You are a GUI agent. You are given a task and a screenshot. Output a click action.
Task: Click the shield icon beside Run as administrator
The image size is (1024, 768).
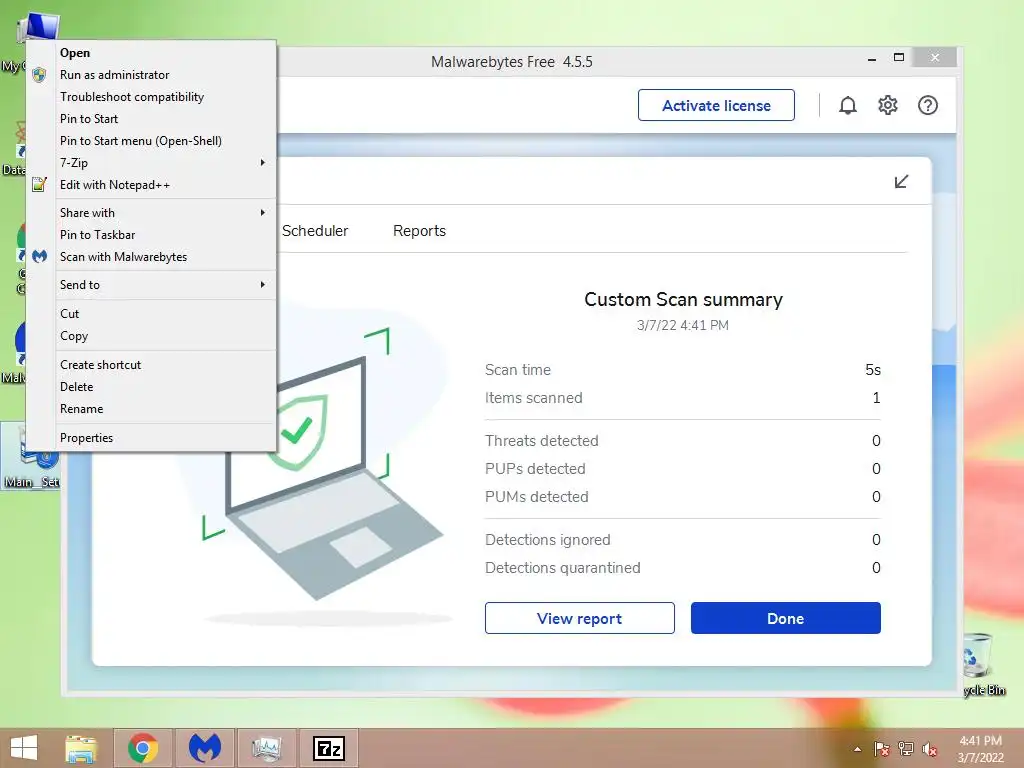click(x=39, y=75)
